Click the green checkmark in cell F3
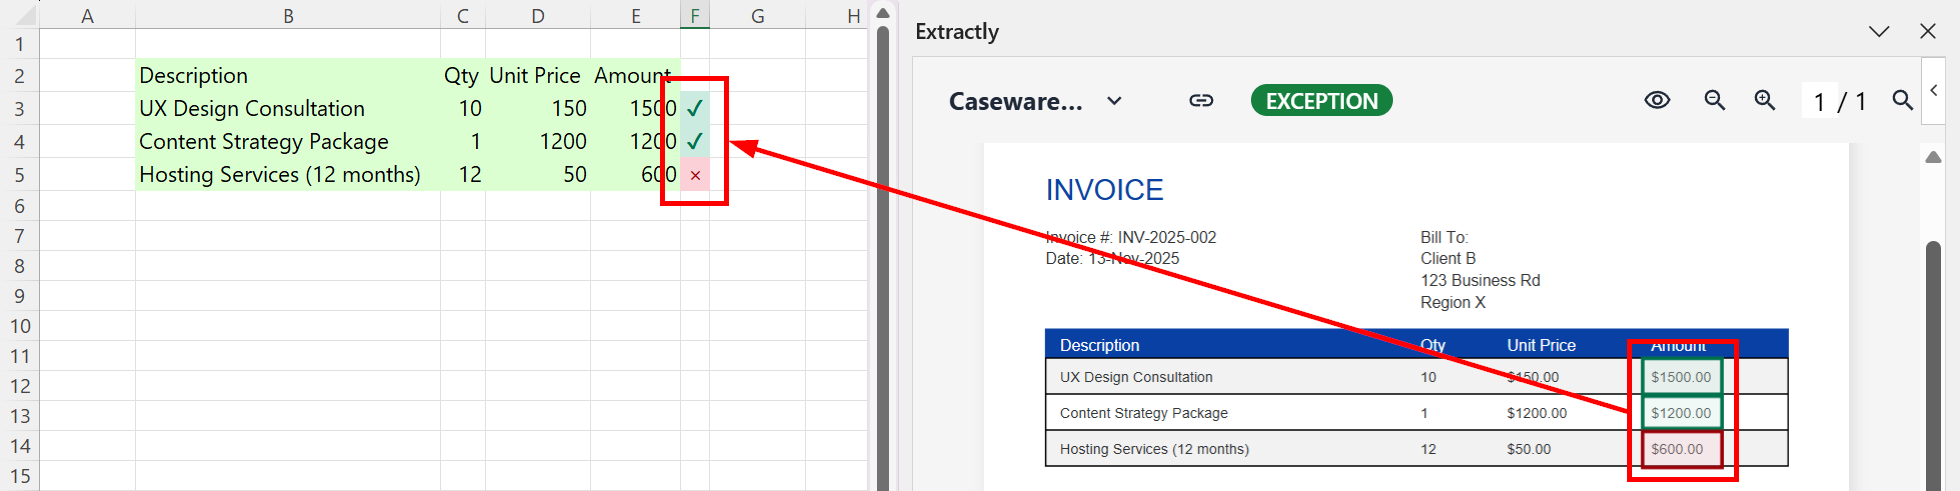 [x=695, y=108]
